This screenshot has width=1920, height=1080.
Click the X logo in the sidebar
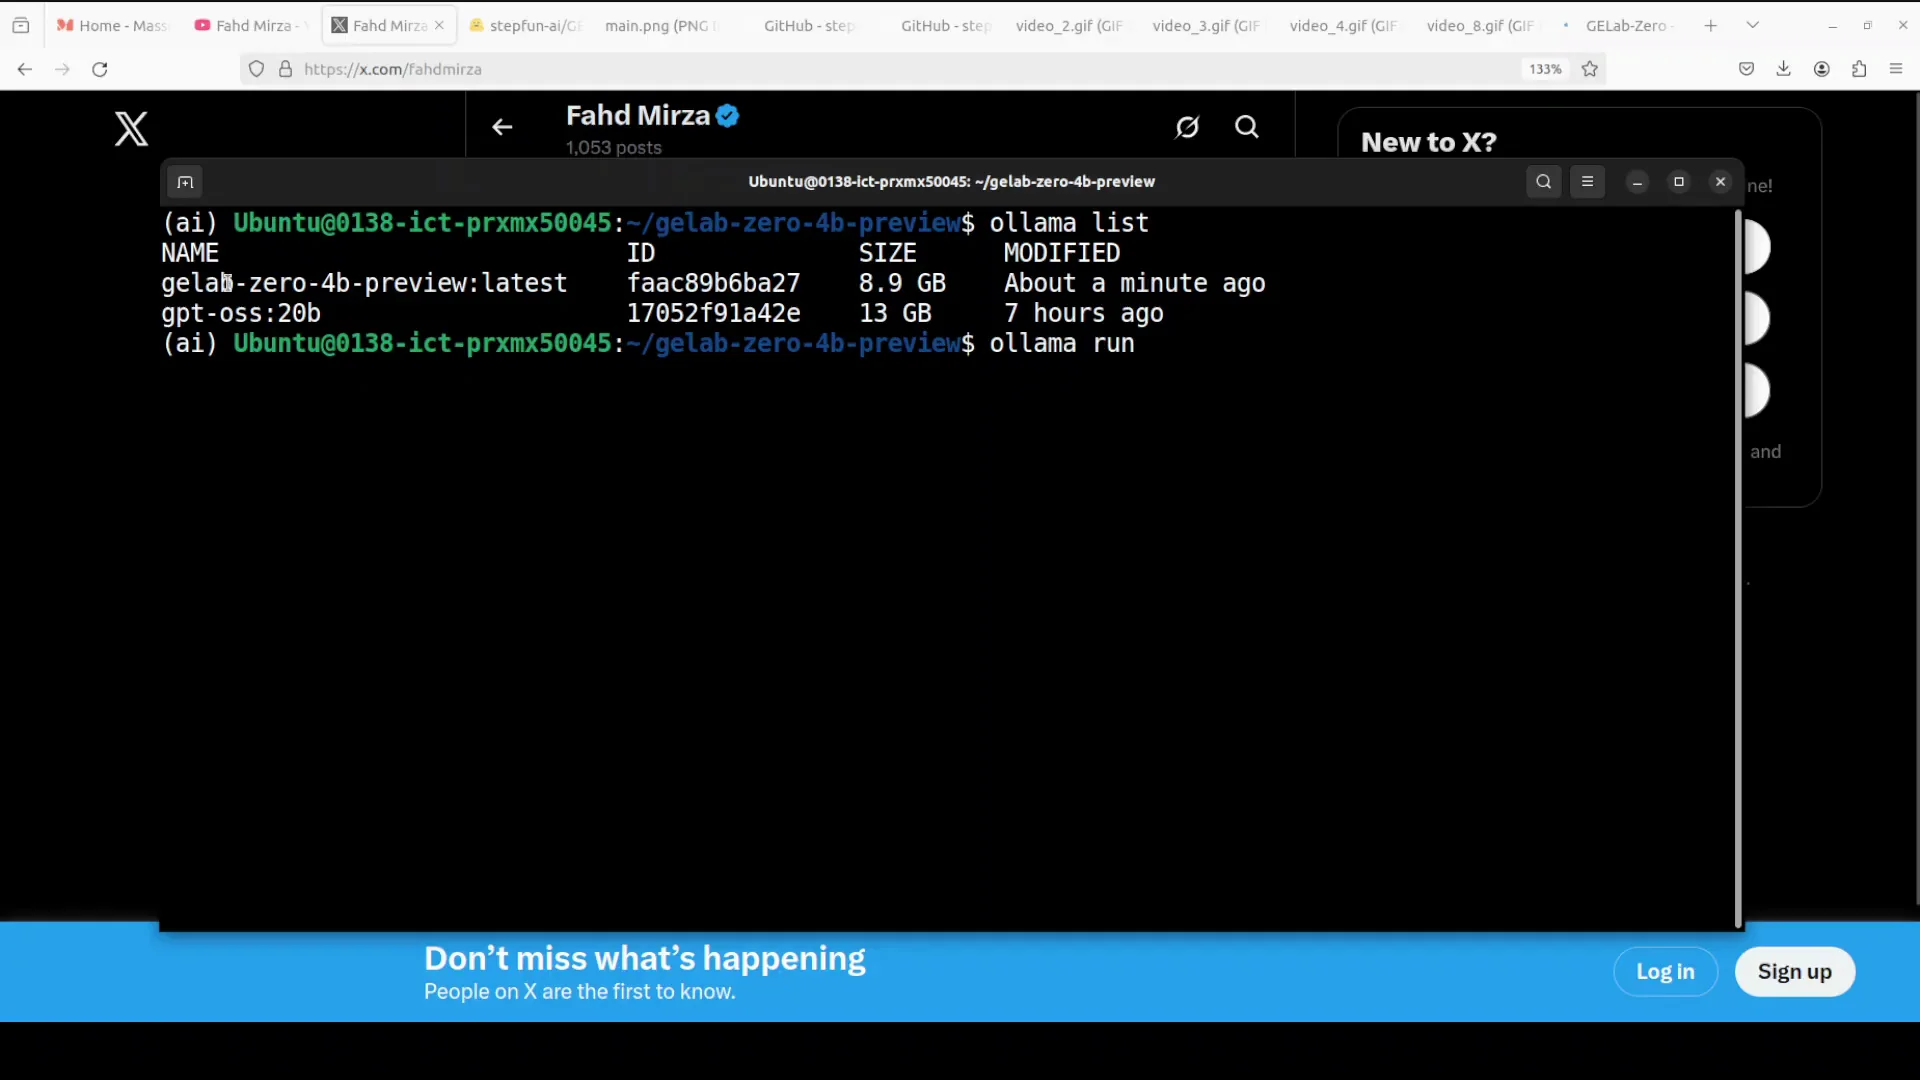coord(131,129)
